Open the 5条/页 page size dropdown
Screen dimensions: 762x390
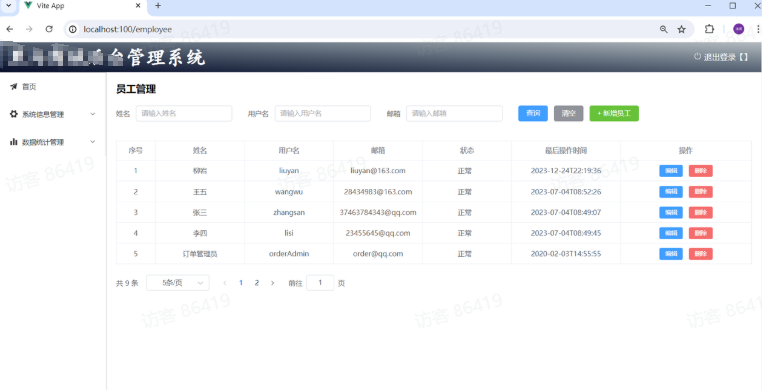coord(178,283)
